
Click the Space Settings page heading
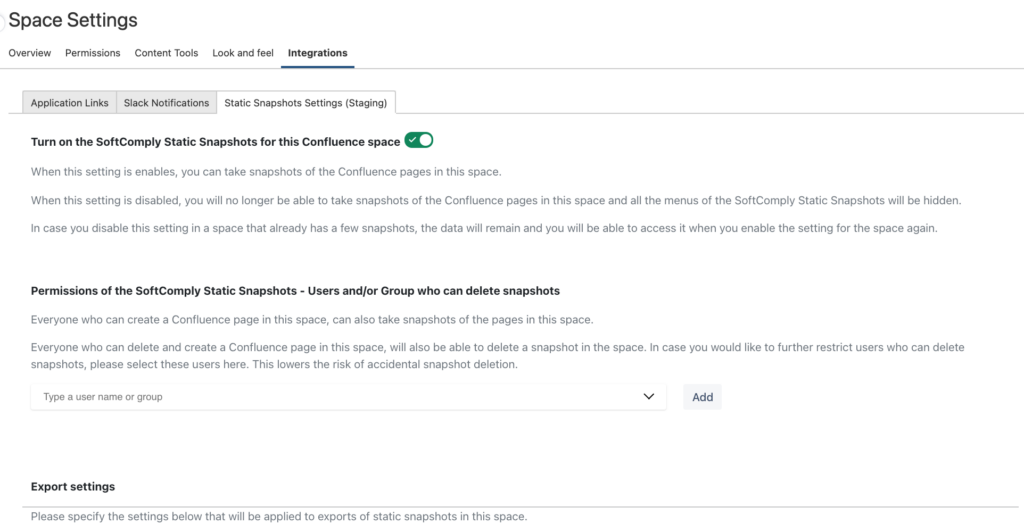pos(72,20)
